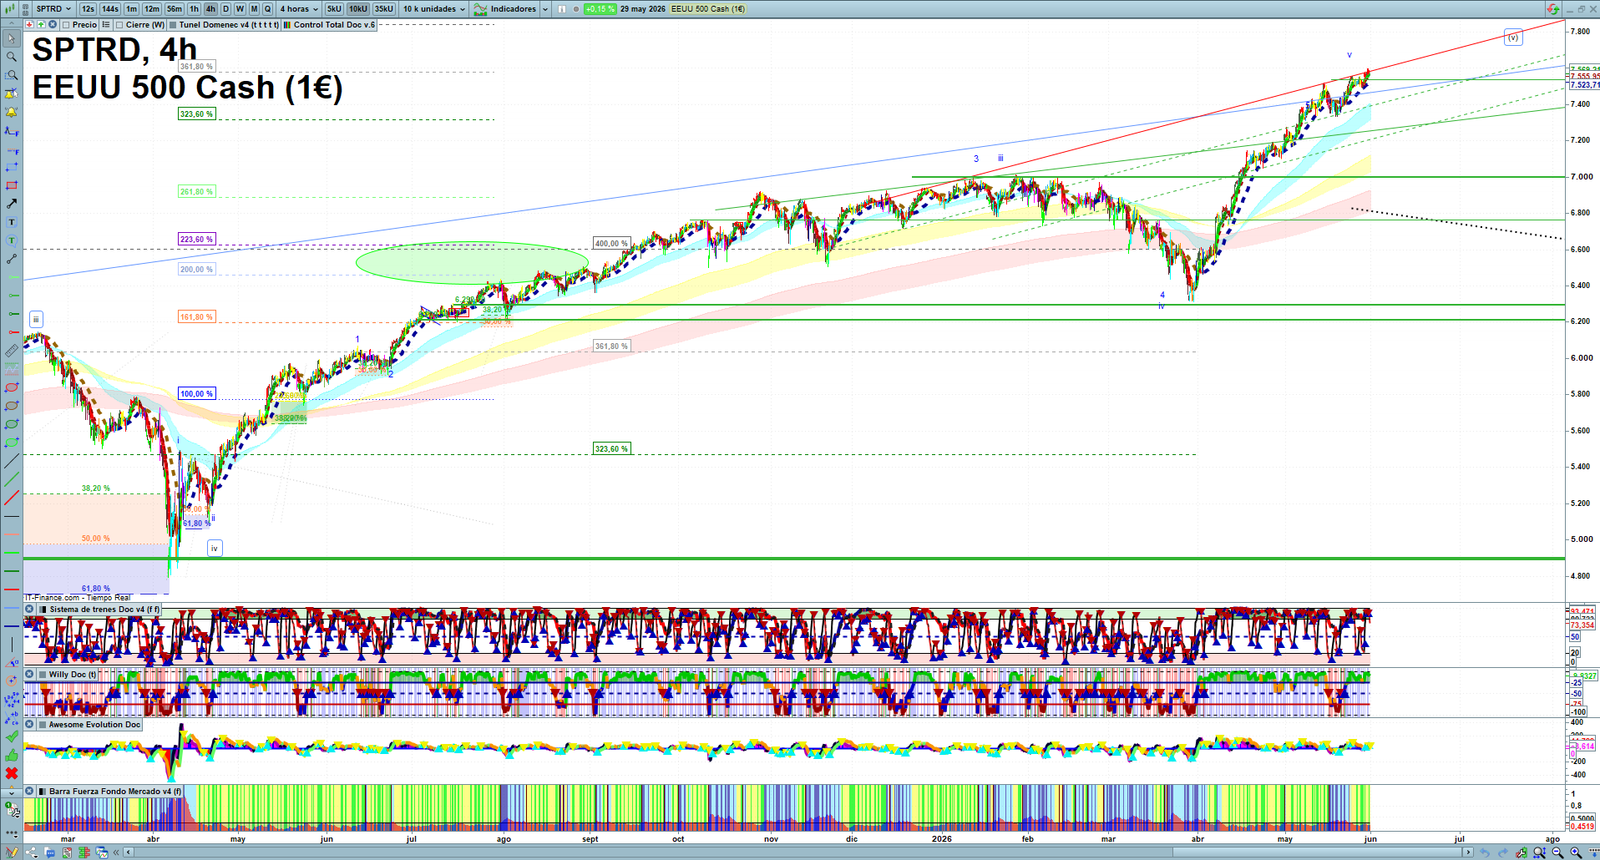Select the text label T tool
Screen dimensions: 1600x860
(x=12, y=221)
